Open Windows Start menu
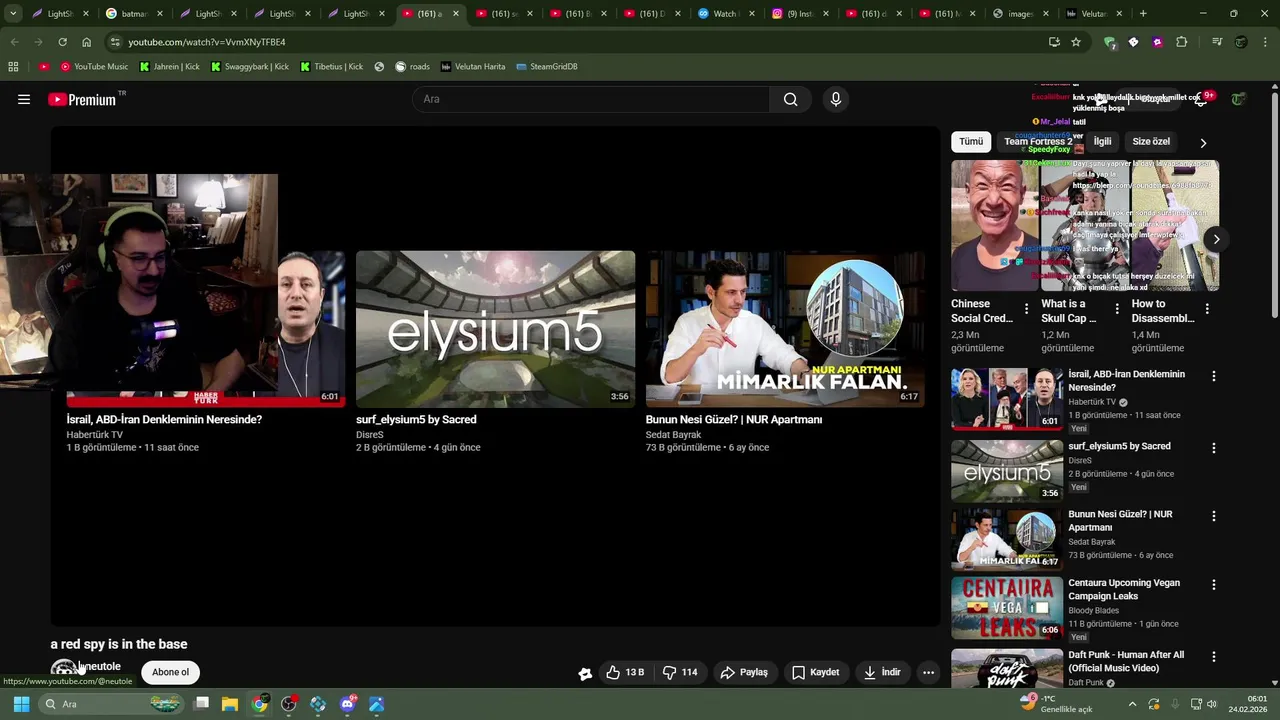 [x=21, y=704]
